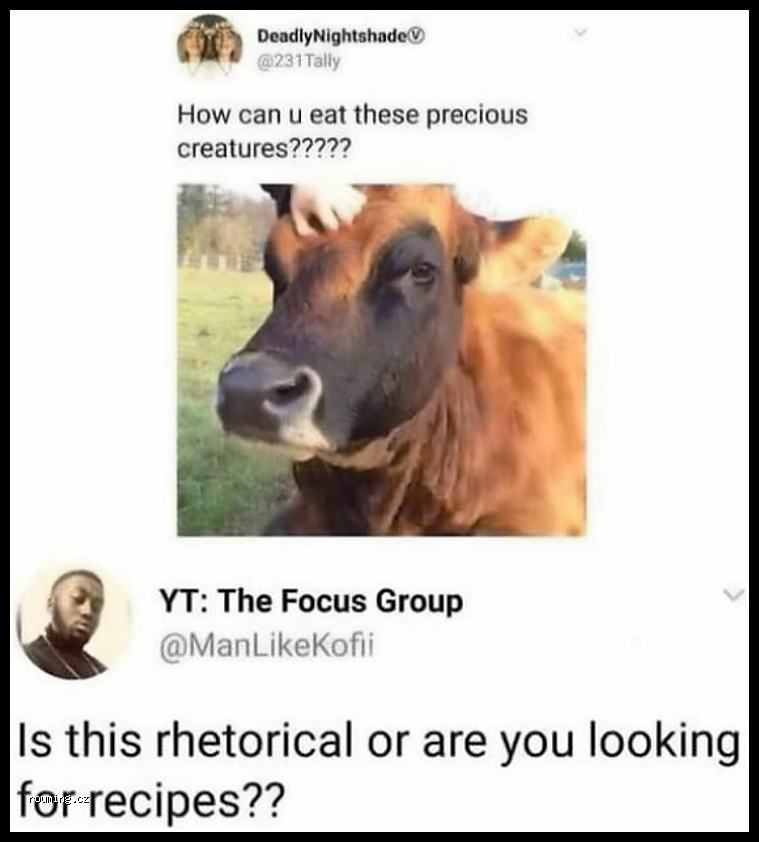Expand the chevron on The Focus Group reply
This screenshot has width=759, height=842.
(733, 594)
